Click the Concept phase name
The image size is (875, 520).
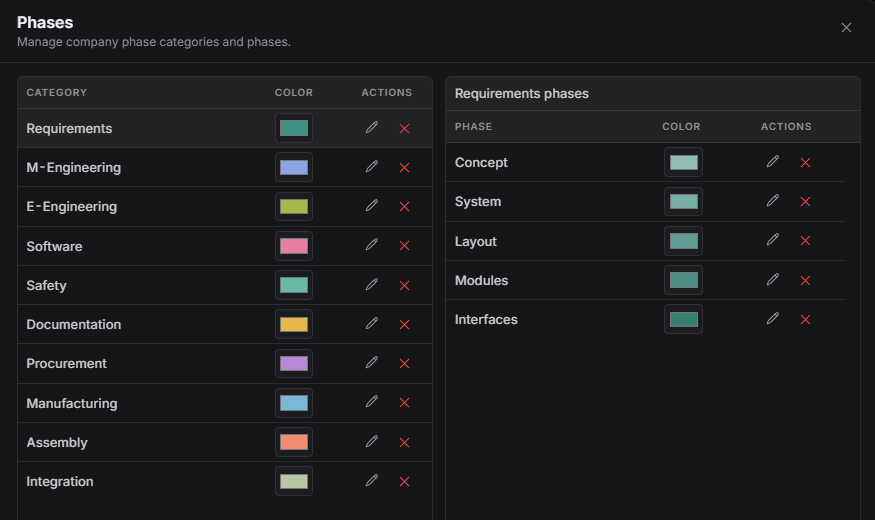coord(481,162)
